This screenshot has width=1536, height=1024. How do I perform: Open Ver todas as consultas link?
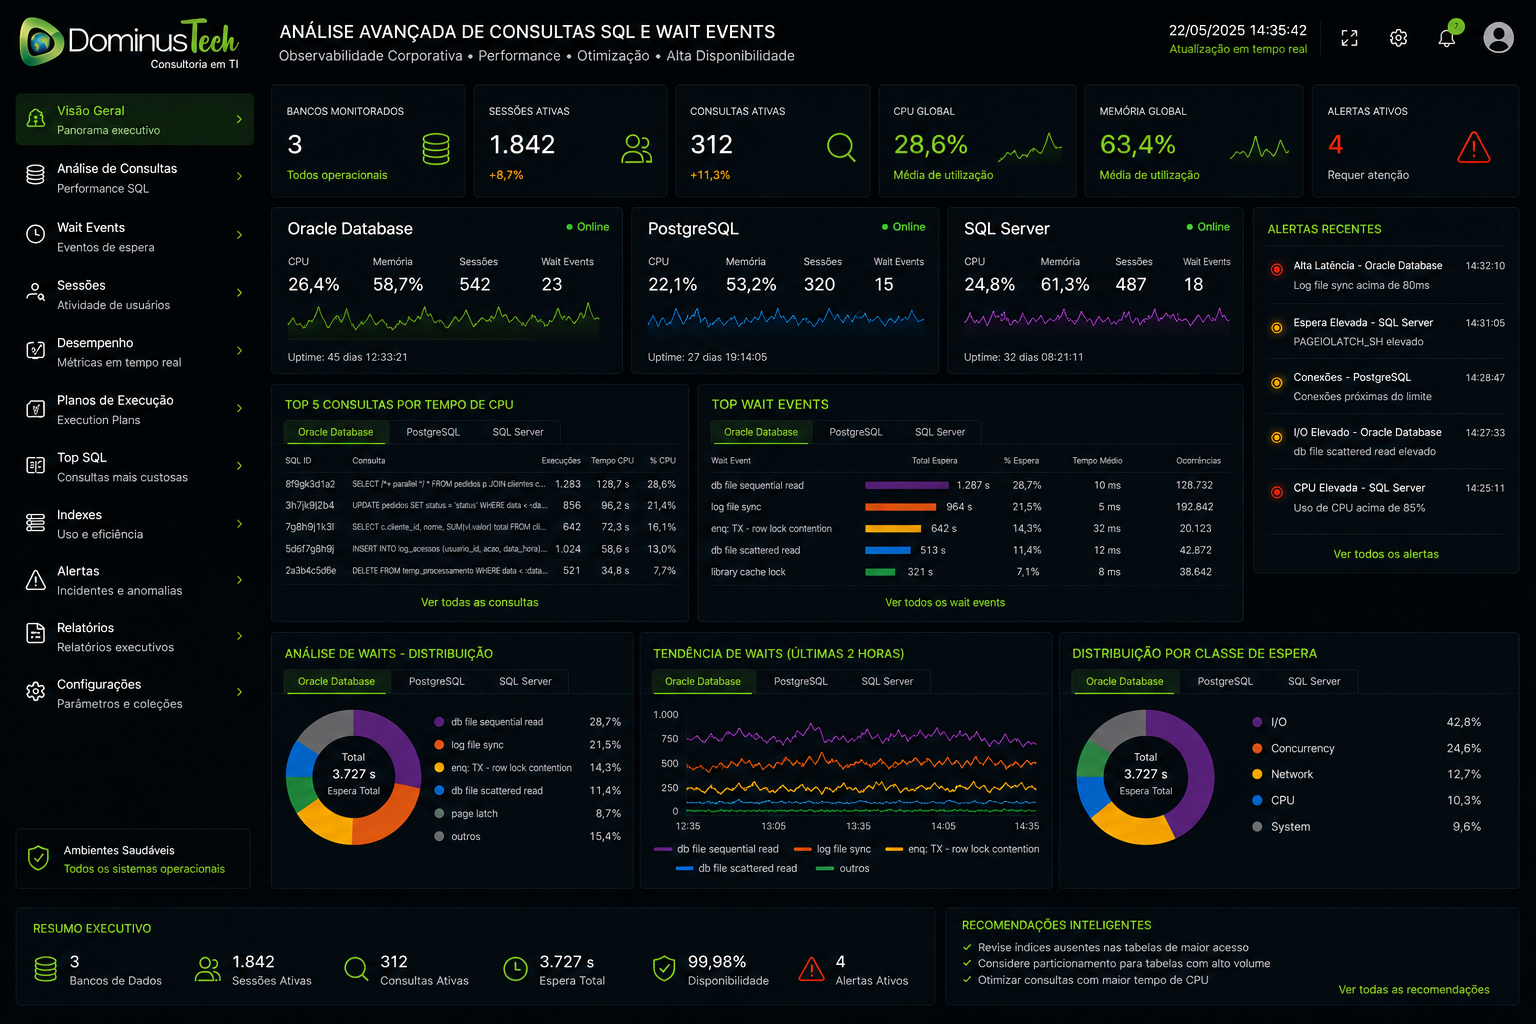(x=480, y=602)
